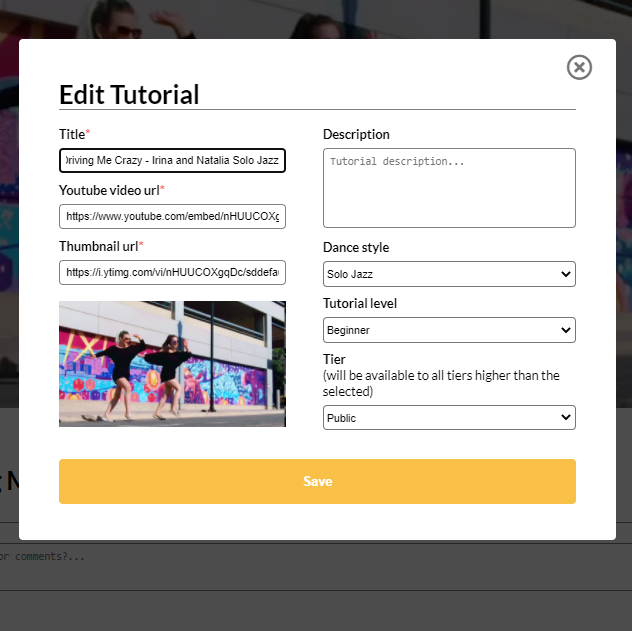Click the Edit Tutorial heading
This screenshot has width=632, height=631.
tap(129, 95)
